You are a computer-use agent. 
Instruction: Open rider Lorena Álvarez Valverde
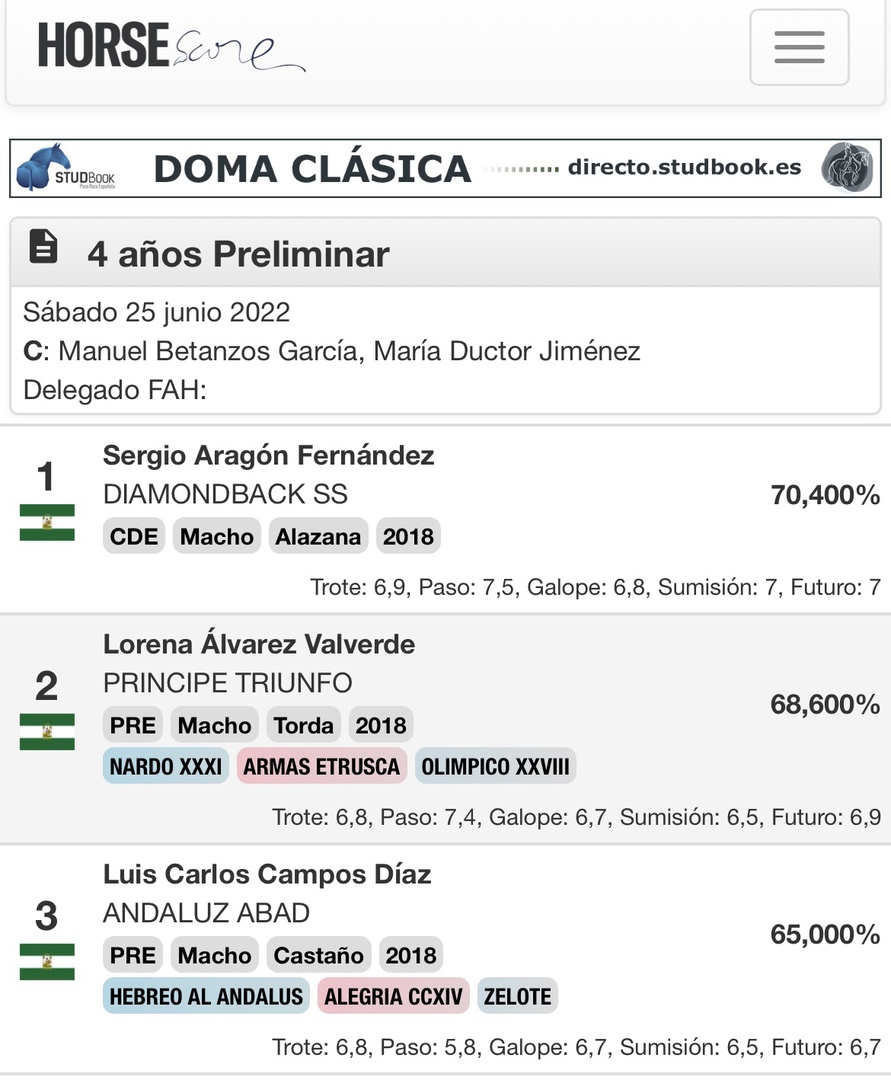[x=258, y=645]
